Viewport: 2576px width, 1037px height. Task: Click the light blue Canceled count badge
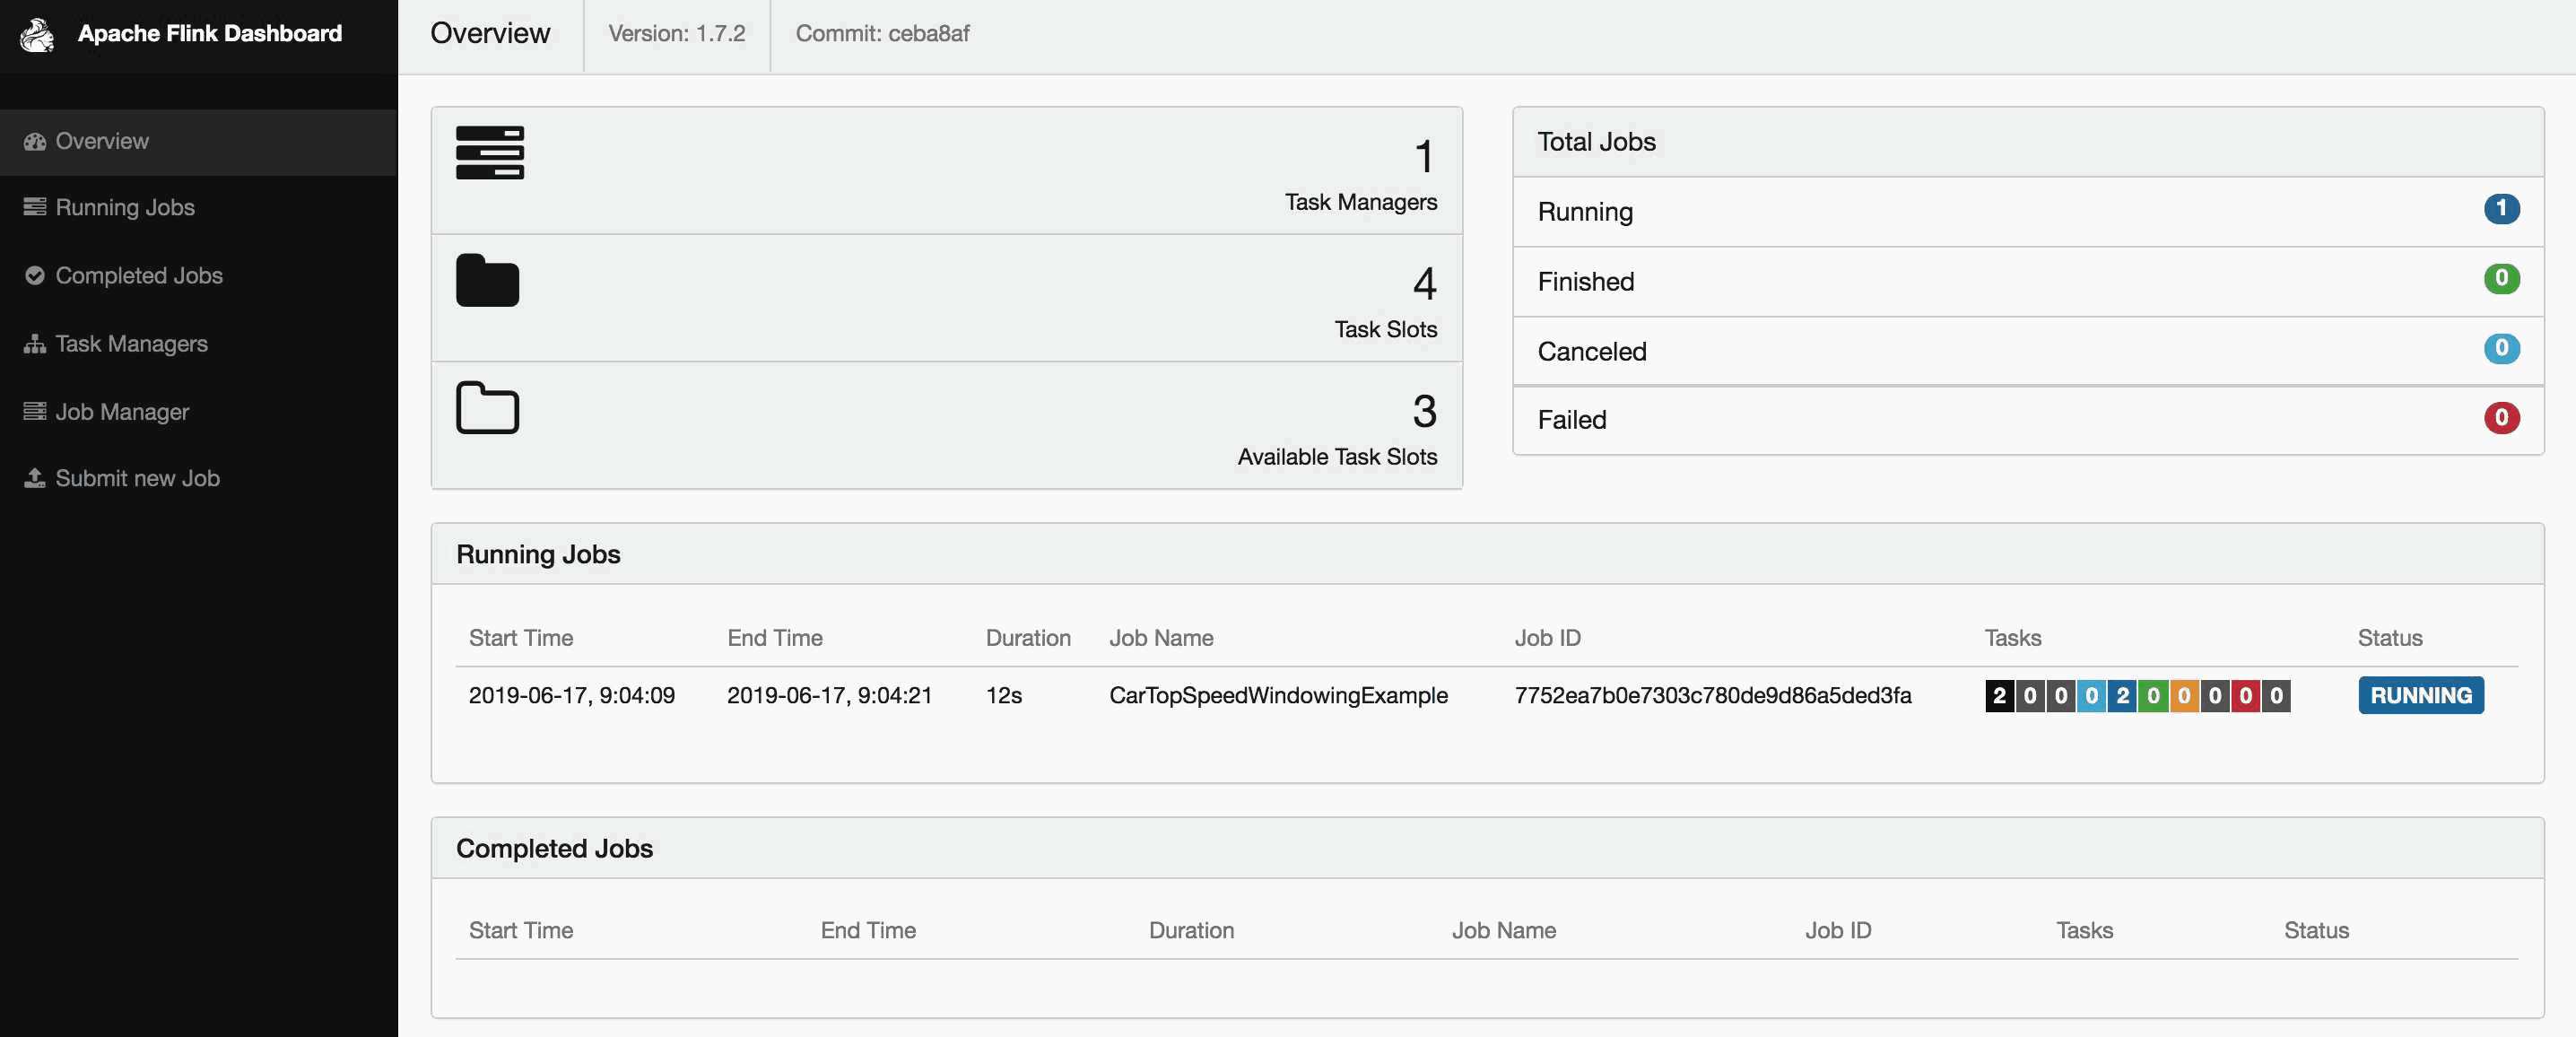(2502, 349)
